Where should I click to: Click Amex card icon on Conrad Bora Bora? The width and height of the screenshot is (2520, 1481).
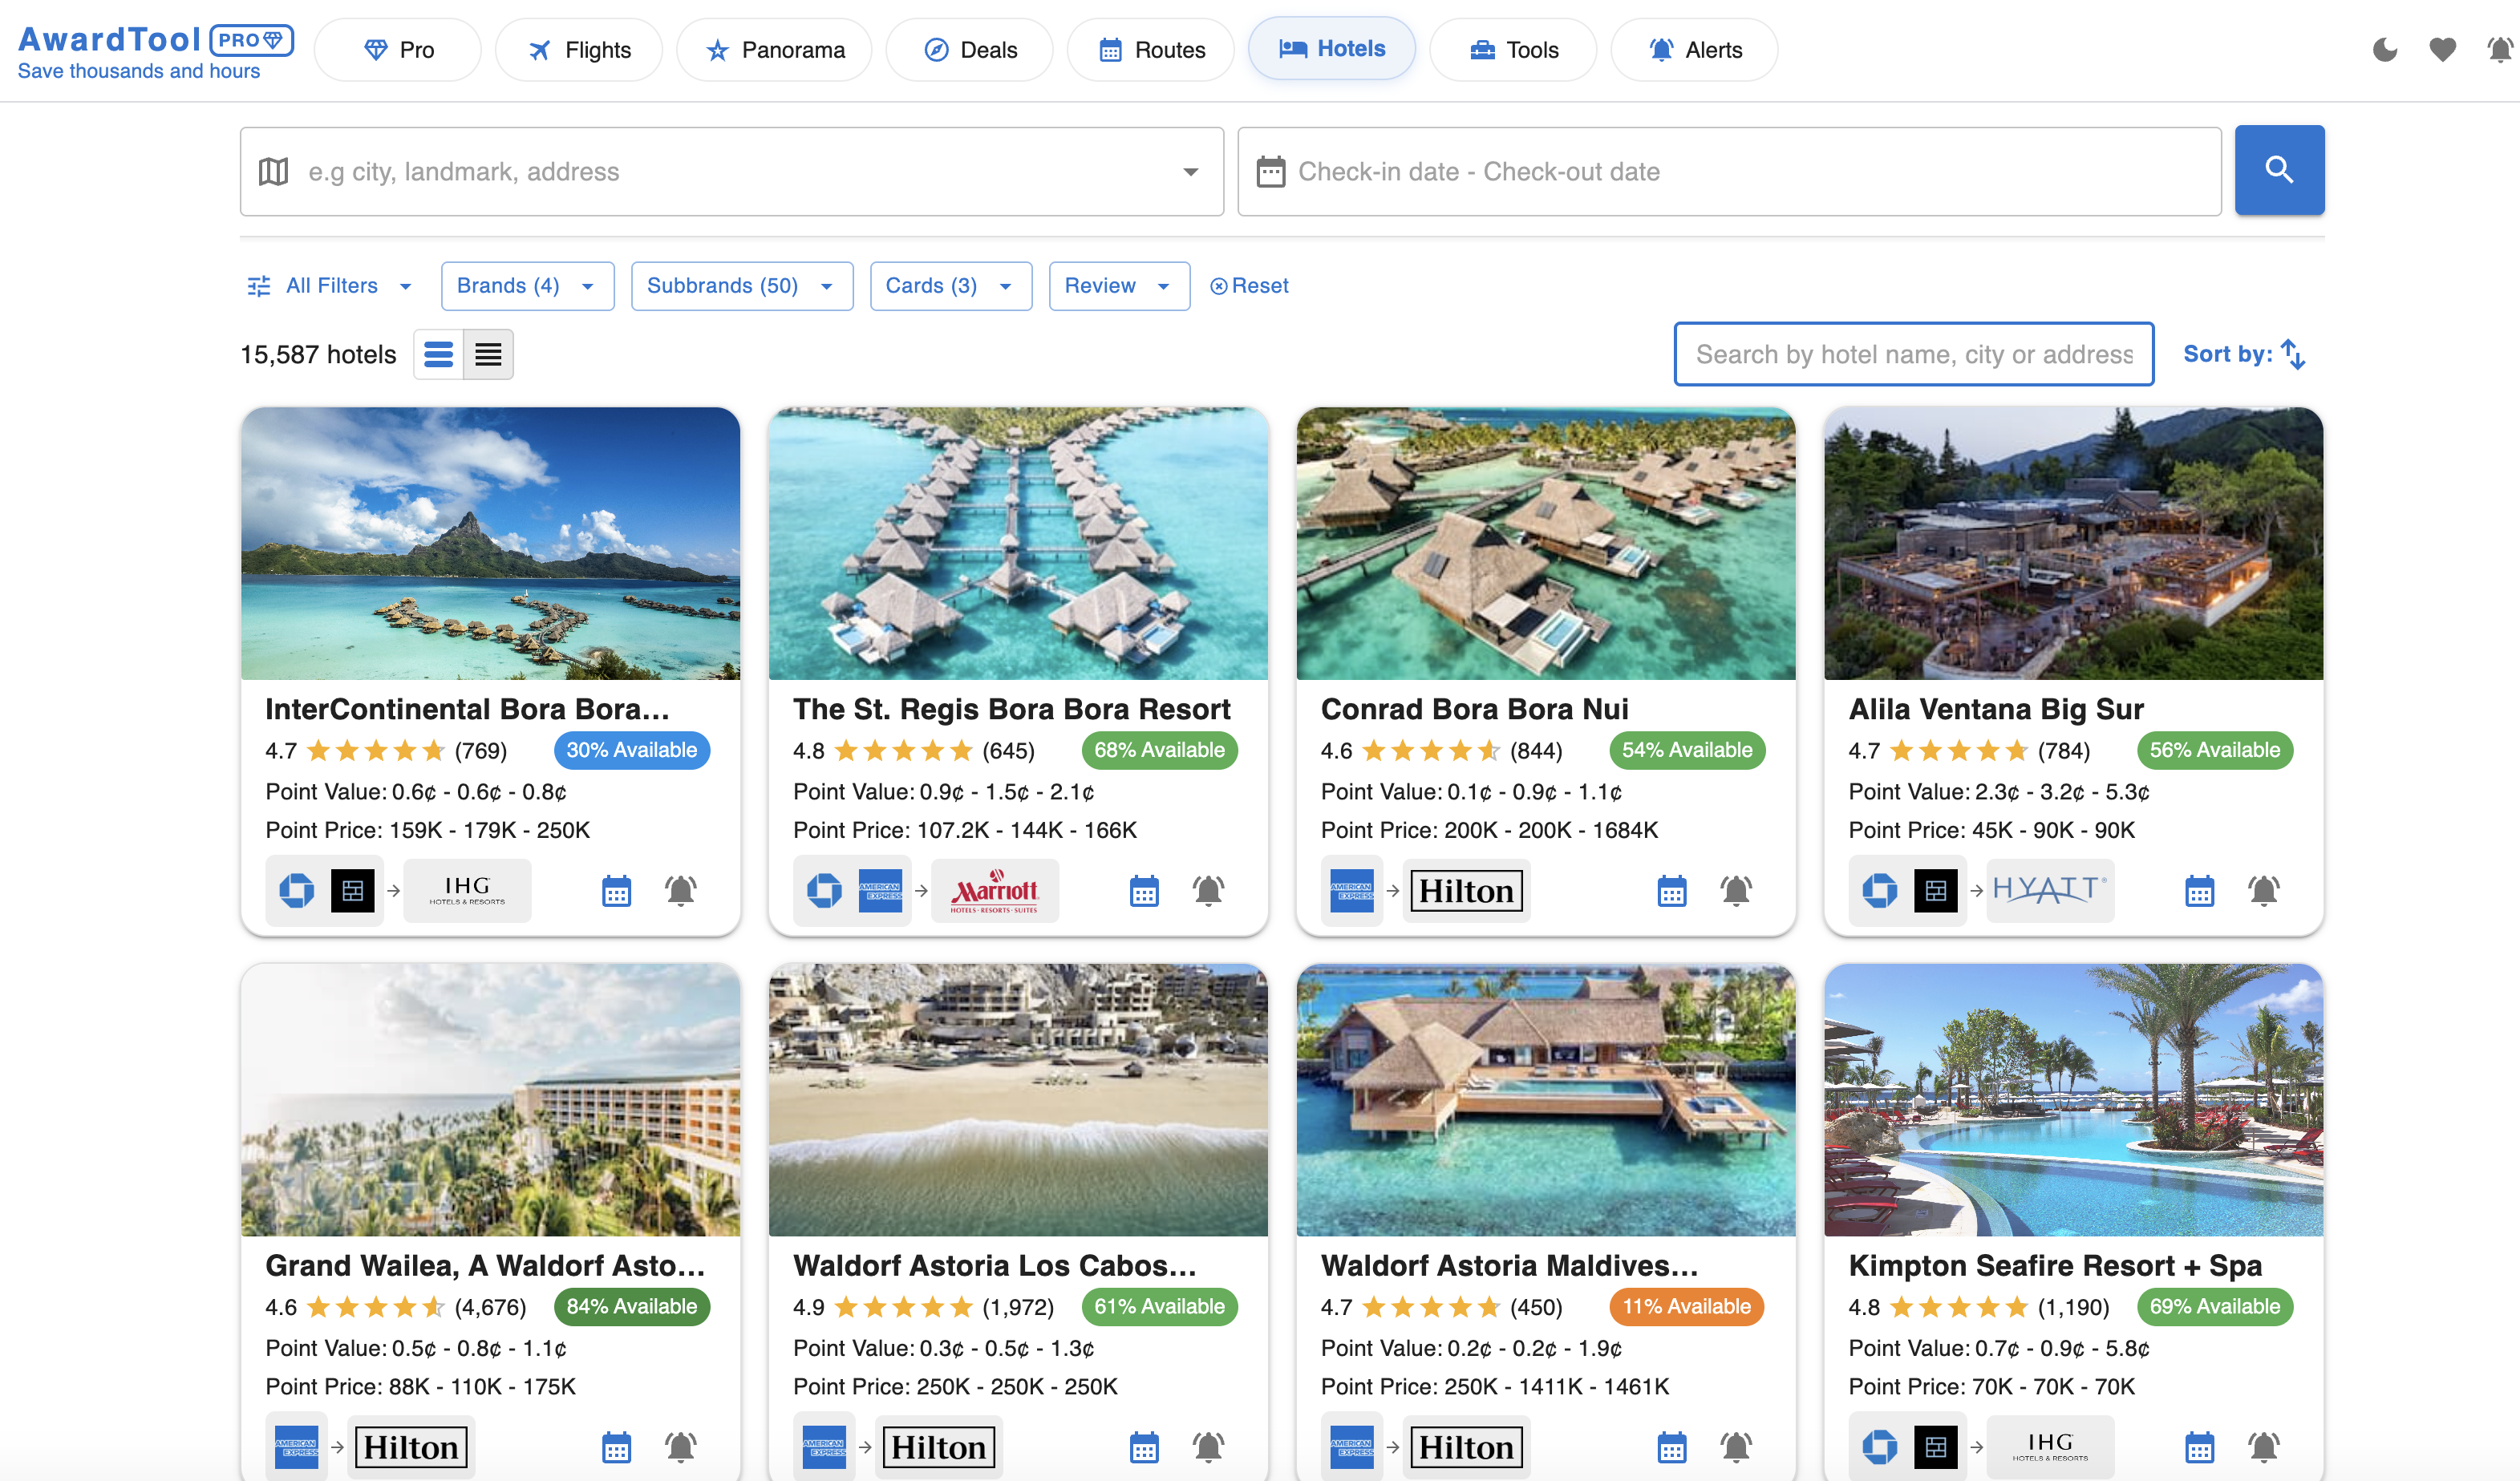(x=1352, y=890)
